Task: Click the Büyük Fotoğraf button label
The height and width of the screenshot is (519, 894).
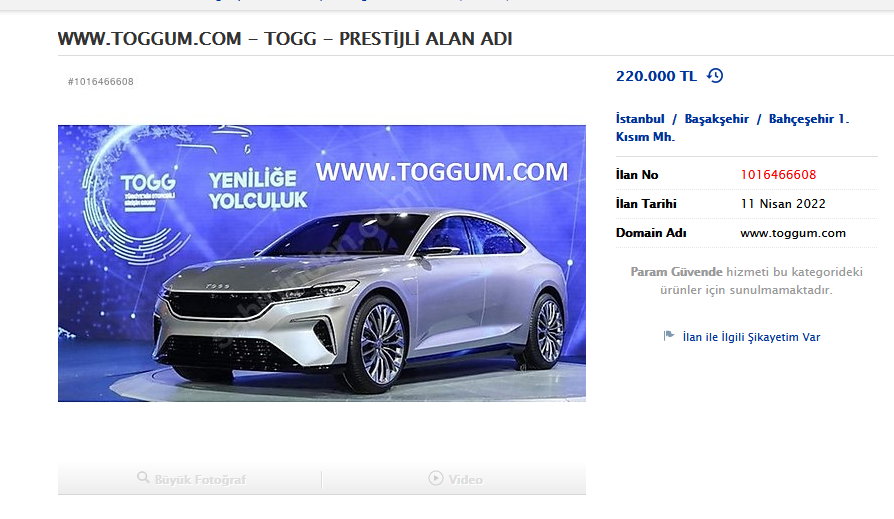Action: [x=200, y=480]
